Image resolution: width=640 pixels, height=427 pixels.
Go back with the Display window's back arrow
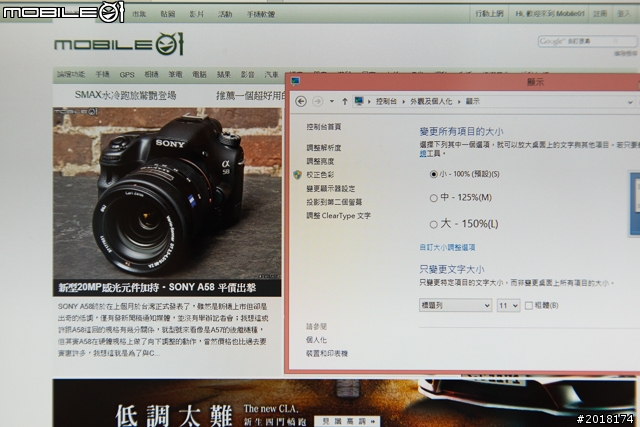point(301,101)
